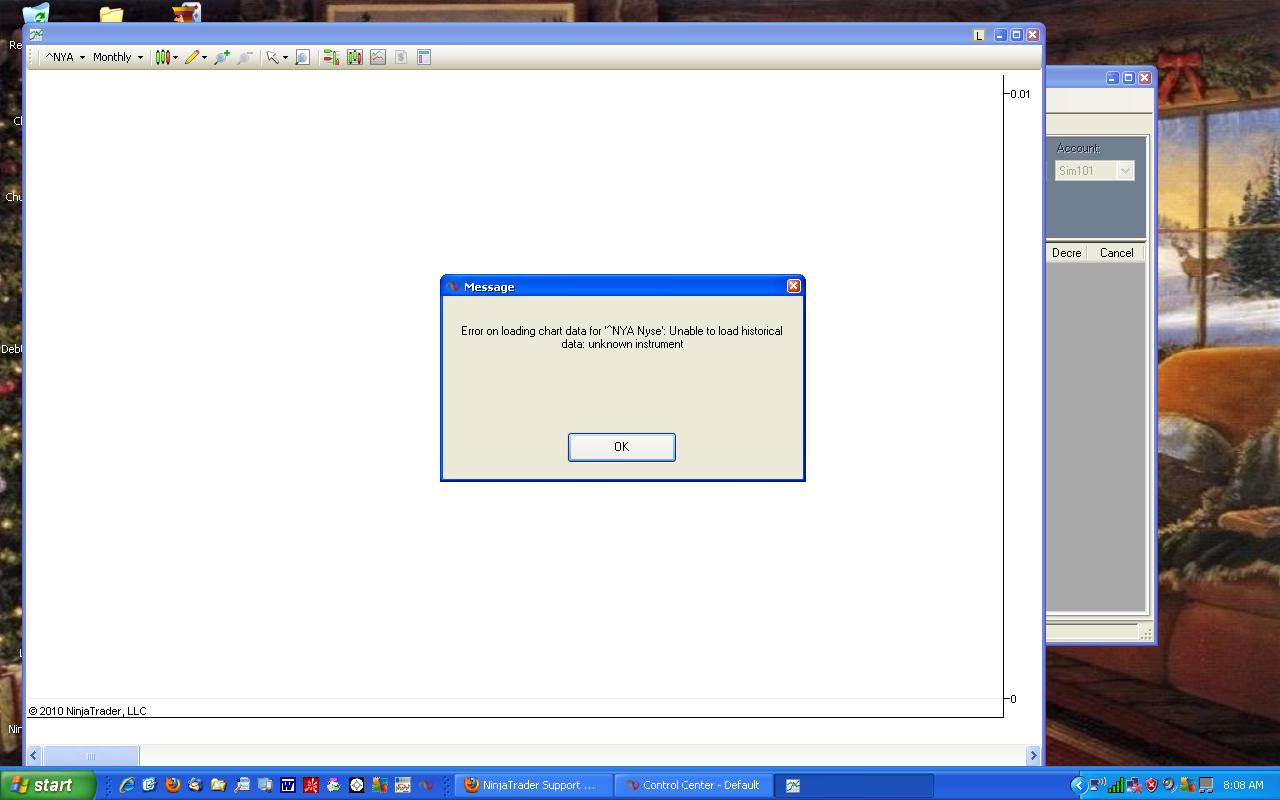
Task: Click the zoom in magnifier icon
Action: click(x=221, y=58)
